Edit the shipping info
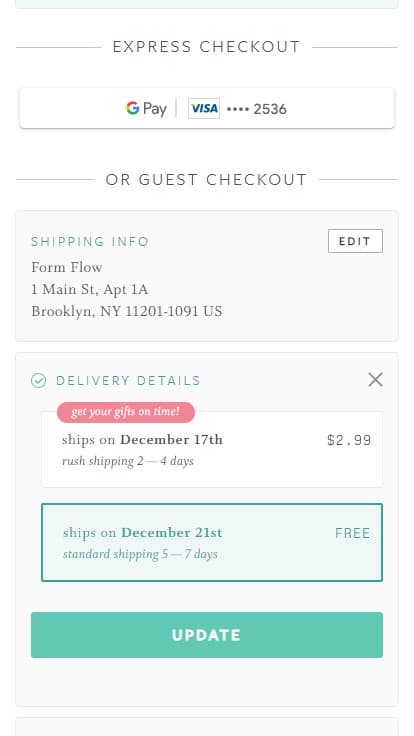Image resolution: width=414 pixels, height=736 pixels. point(355,241)
